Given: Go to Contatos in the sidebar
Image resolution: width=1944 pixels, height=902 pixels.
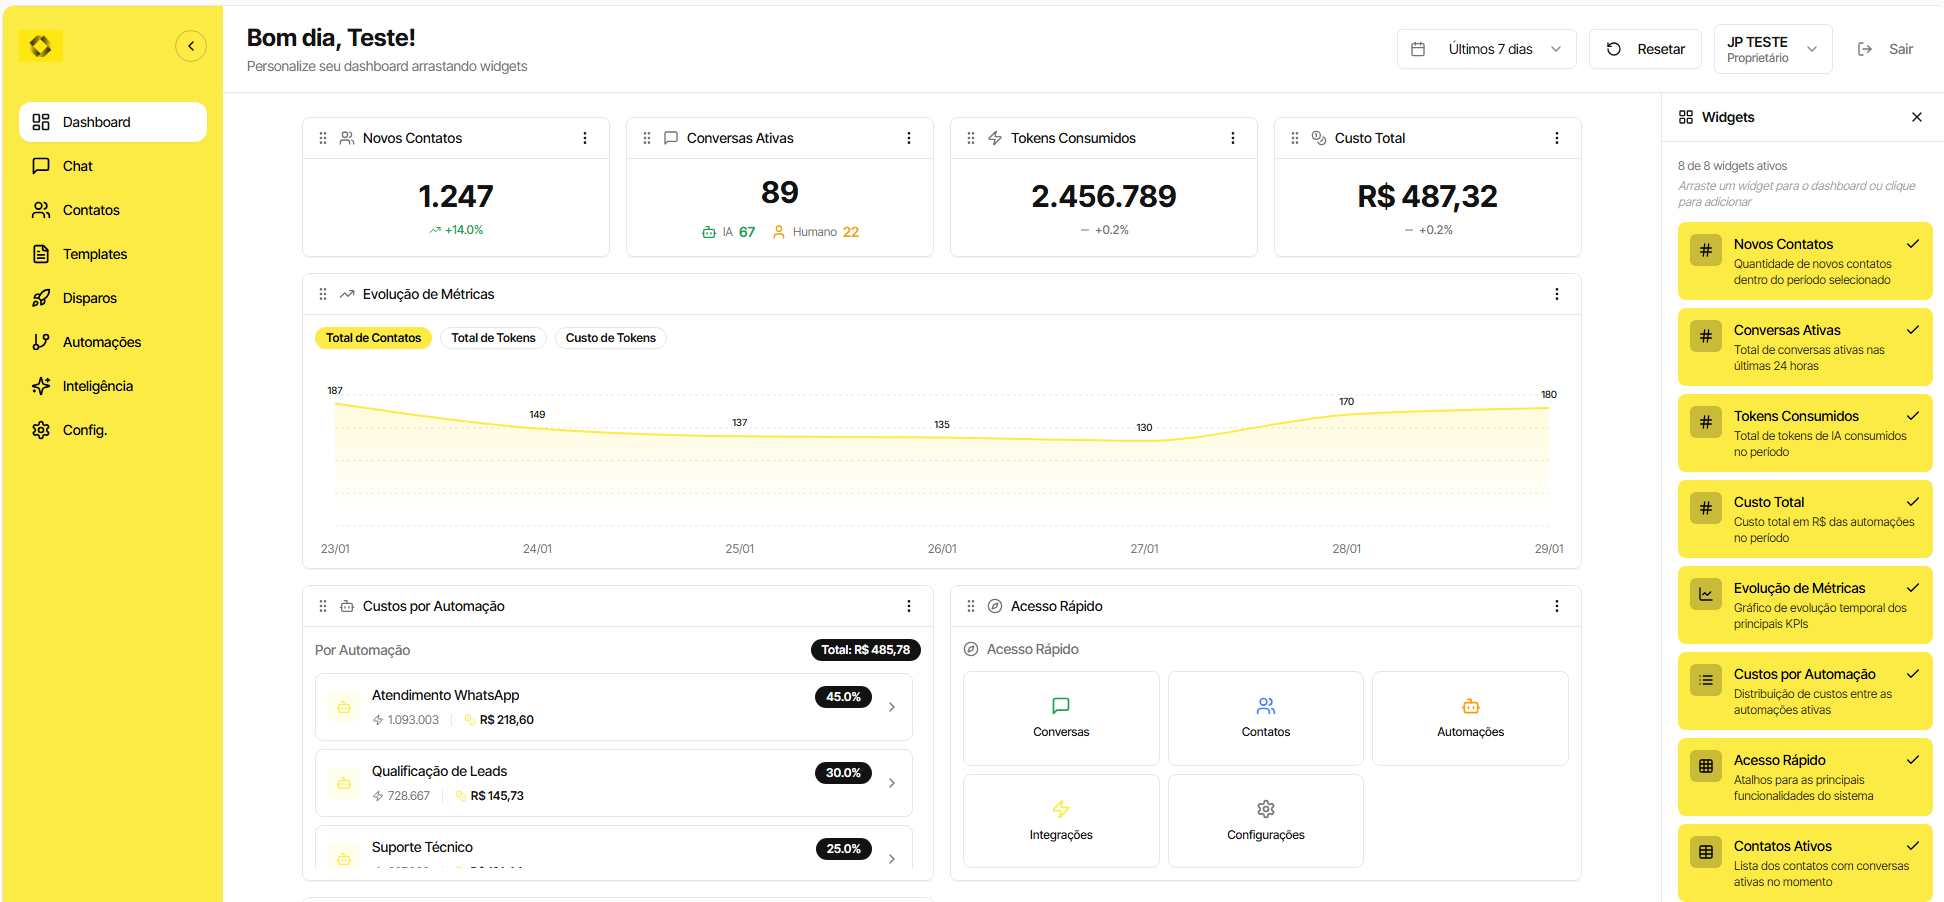Looking at the screenshot, I should point(113,210).
